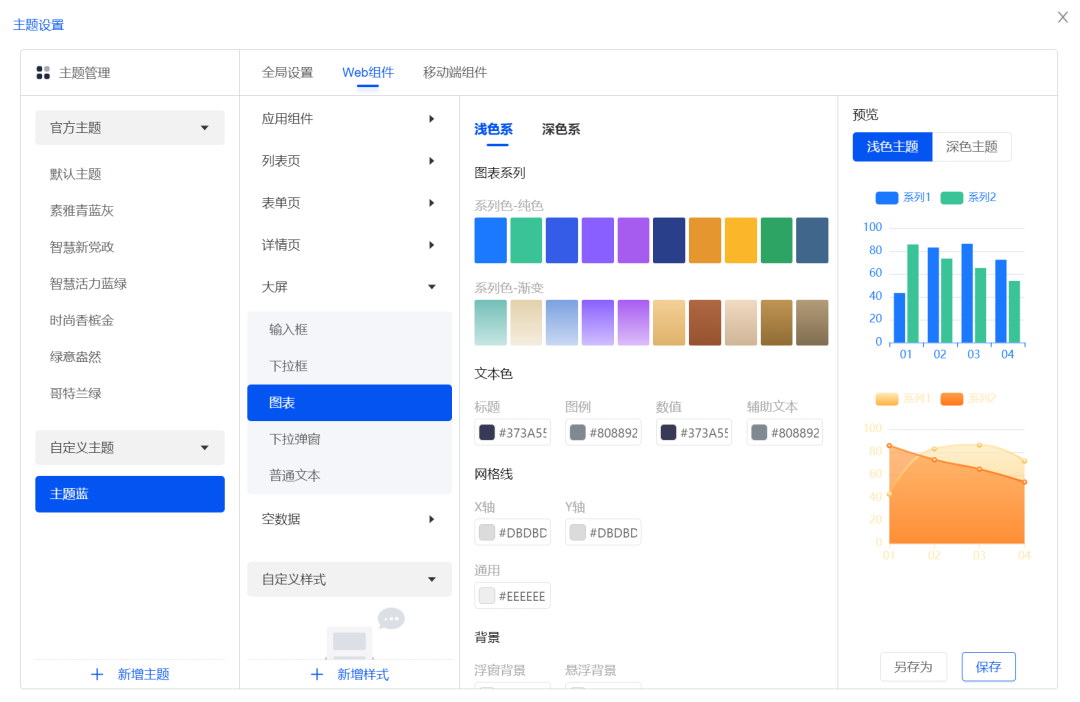The height and width of the screenshot is (702, 1080).
Task: Select 图表 in the 大屏 list
Action: tap(349, 402)
